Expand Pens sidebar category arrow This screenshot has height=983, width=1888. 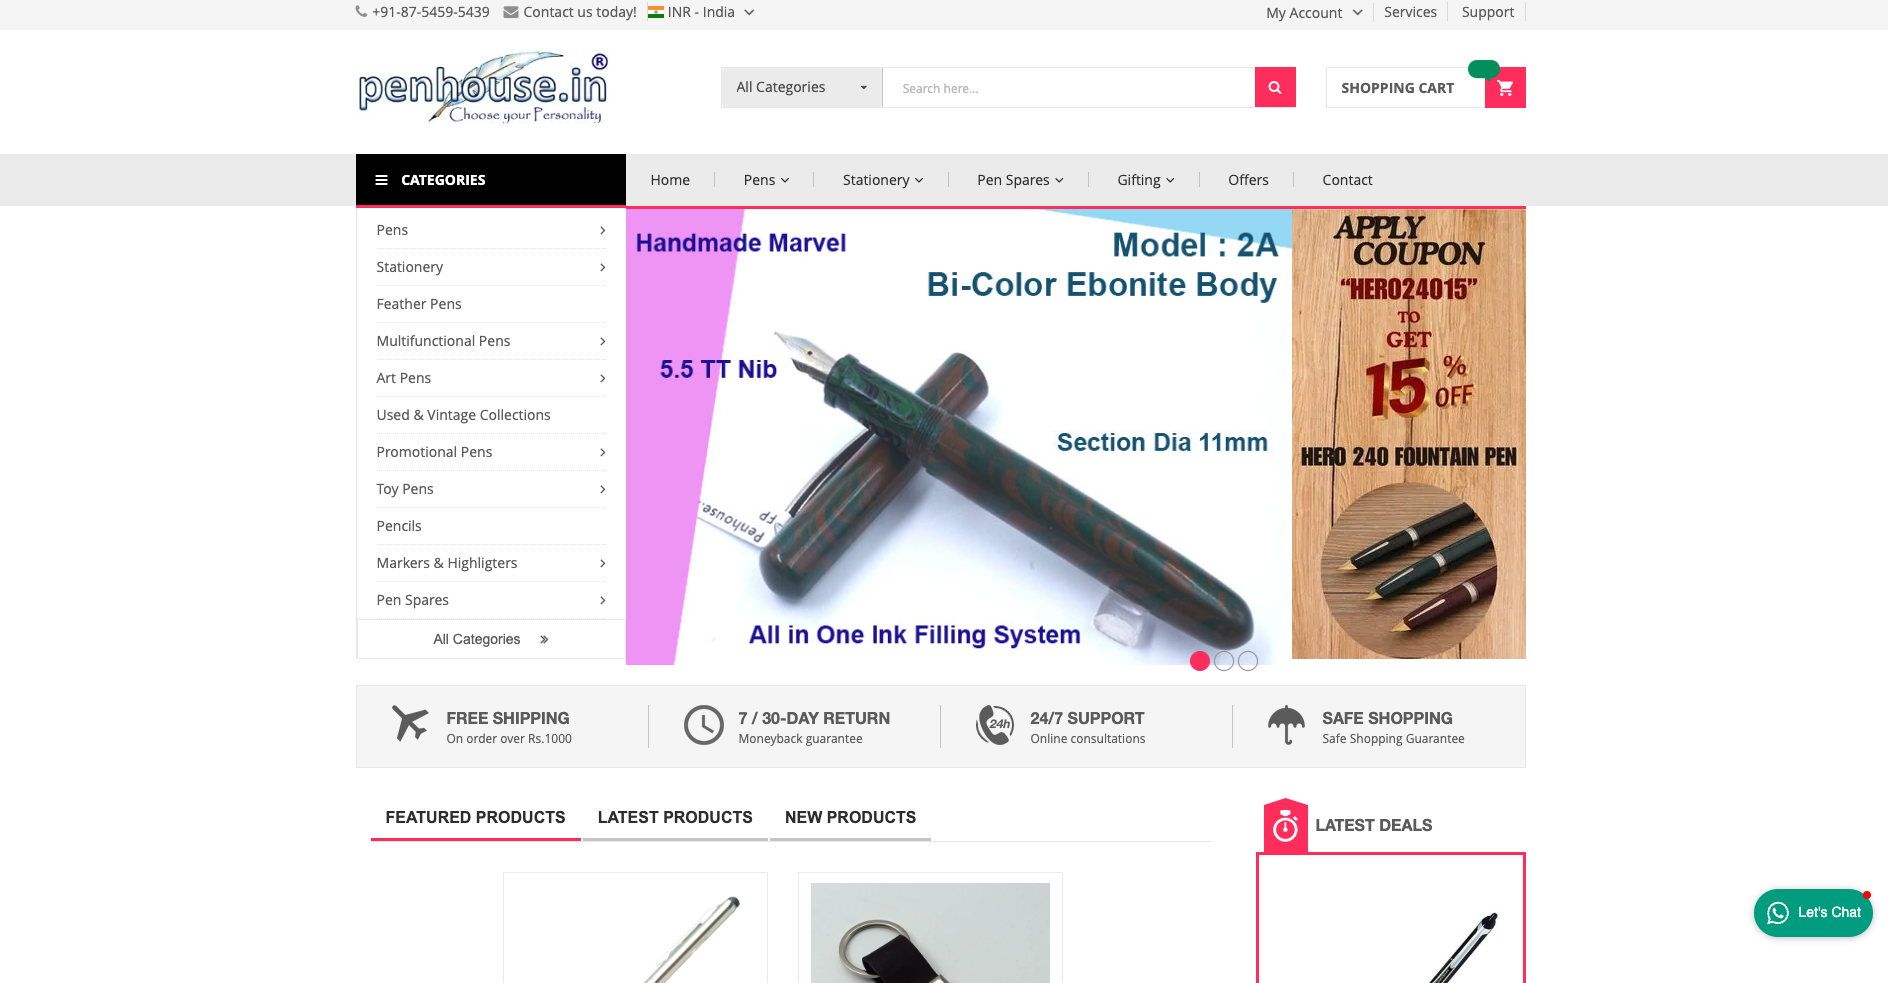coord(602,230)
